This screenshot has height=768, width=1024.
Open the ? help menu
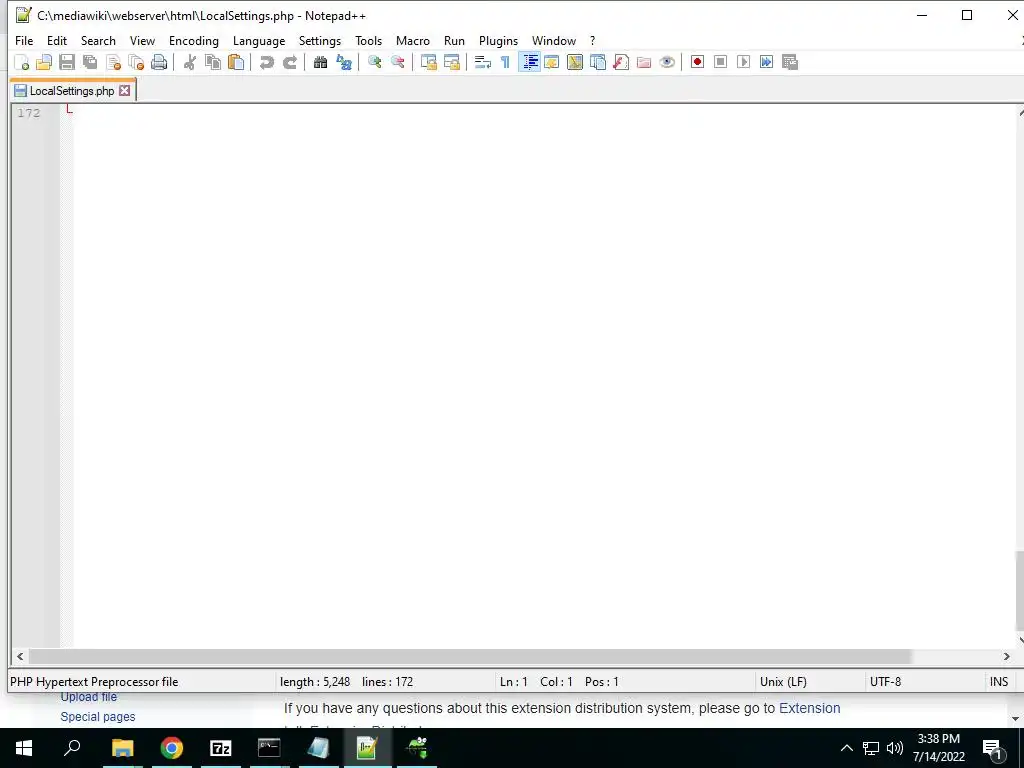coord(592,40)
